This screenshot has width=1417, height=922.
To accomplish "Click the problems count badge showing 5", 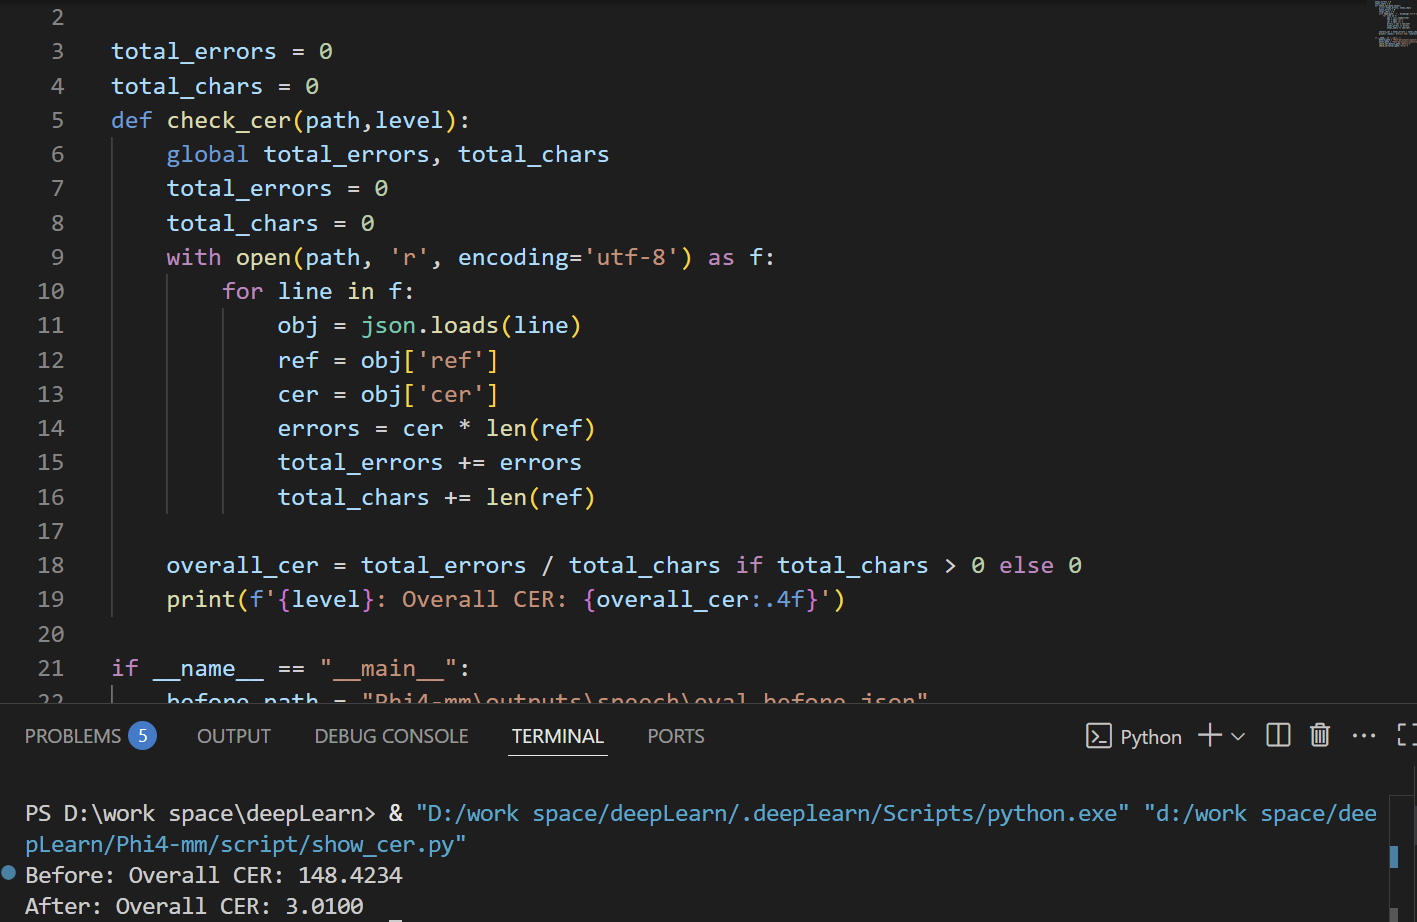I will click(143, 737).
